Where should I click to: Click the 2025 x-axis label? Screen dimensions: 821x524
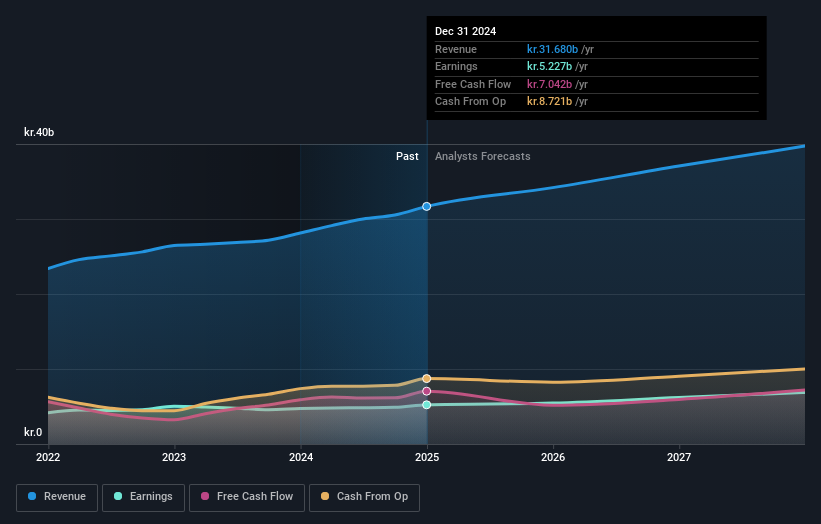[x=427, y=457]
